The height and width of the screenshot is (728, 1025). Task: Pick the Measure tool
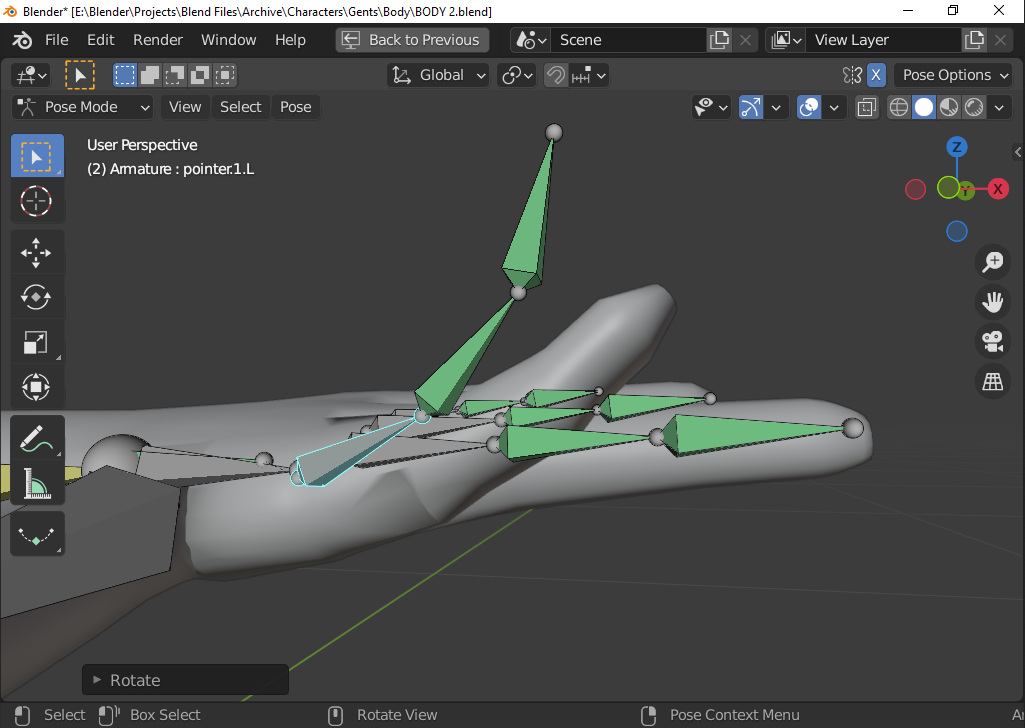(36, 484)
